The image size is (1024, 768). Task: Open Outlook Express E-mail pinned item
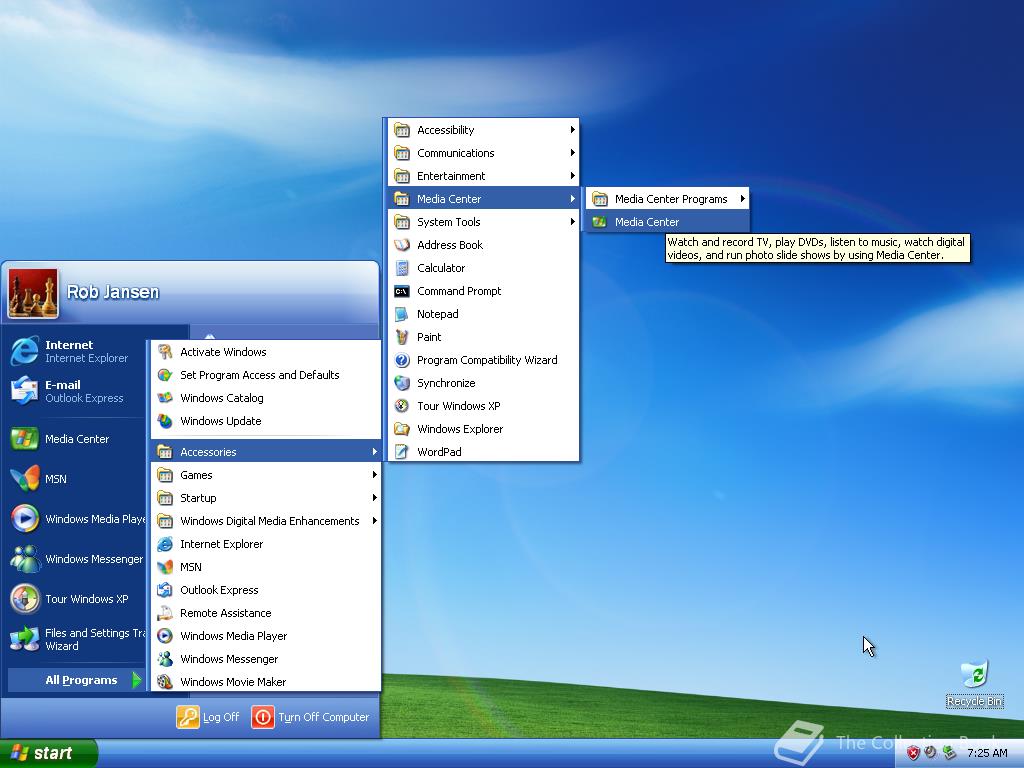[x=77, y=391]
